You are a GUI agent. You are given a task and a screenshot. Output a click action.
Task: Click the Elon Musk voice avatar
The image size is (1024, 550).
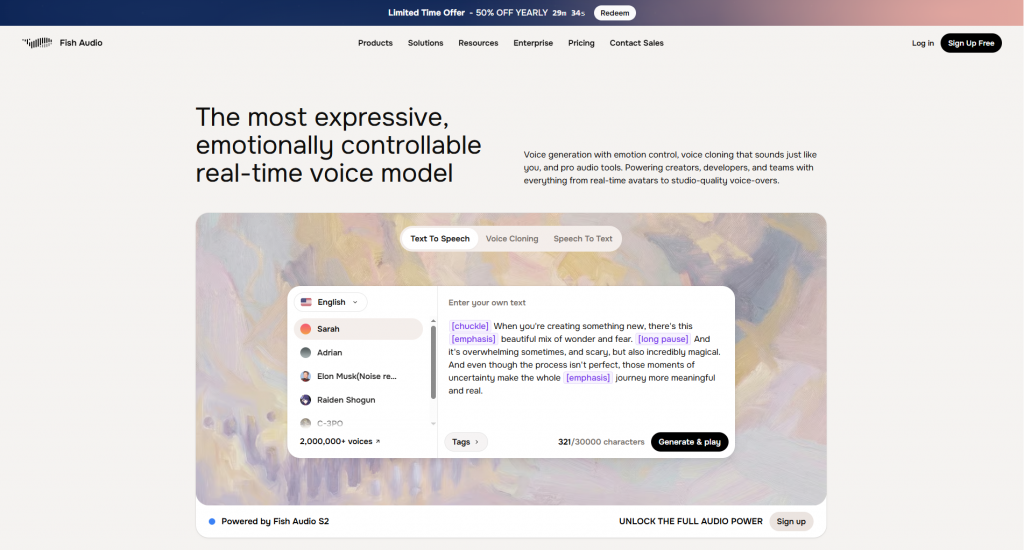306,376
